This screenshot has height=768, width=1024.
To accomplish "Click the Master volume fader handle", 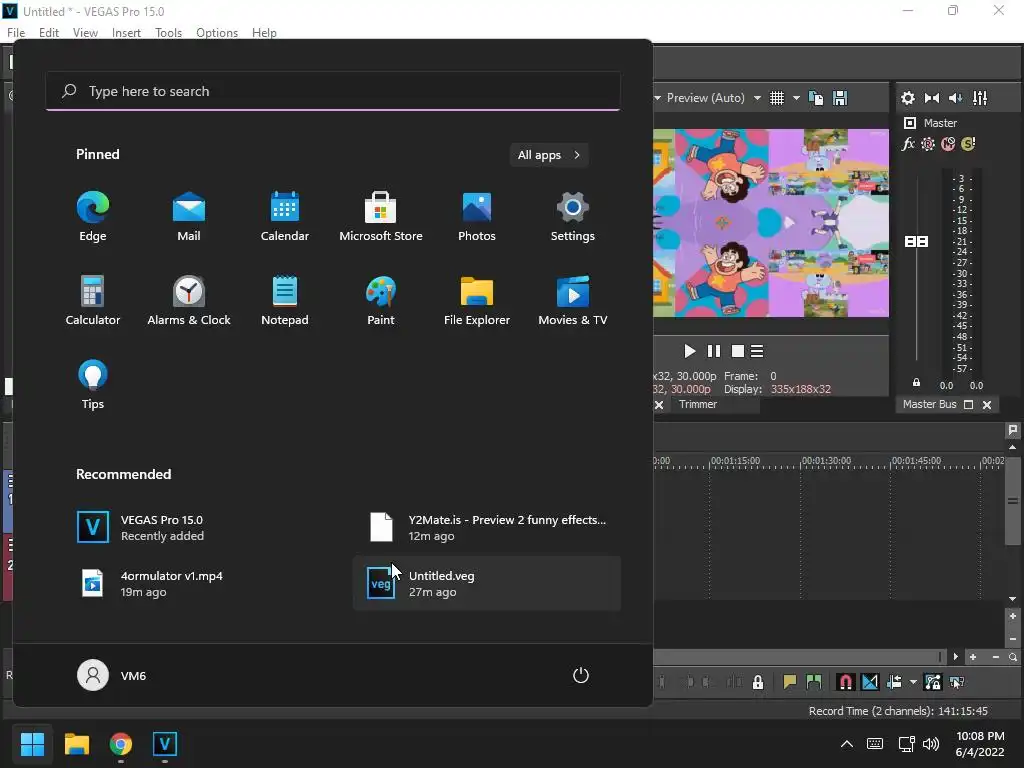I will pyautogui.click(x=916, y=242).
